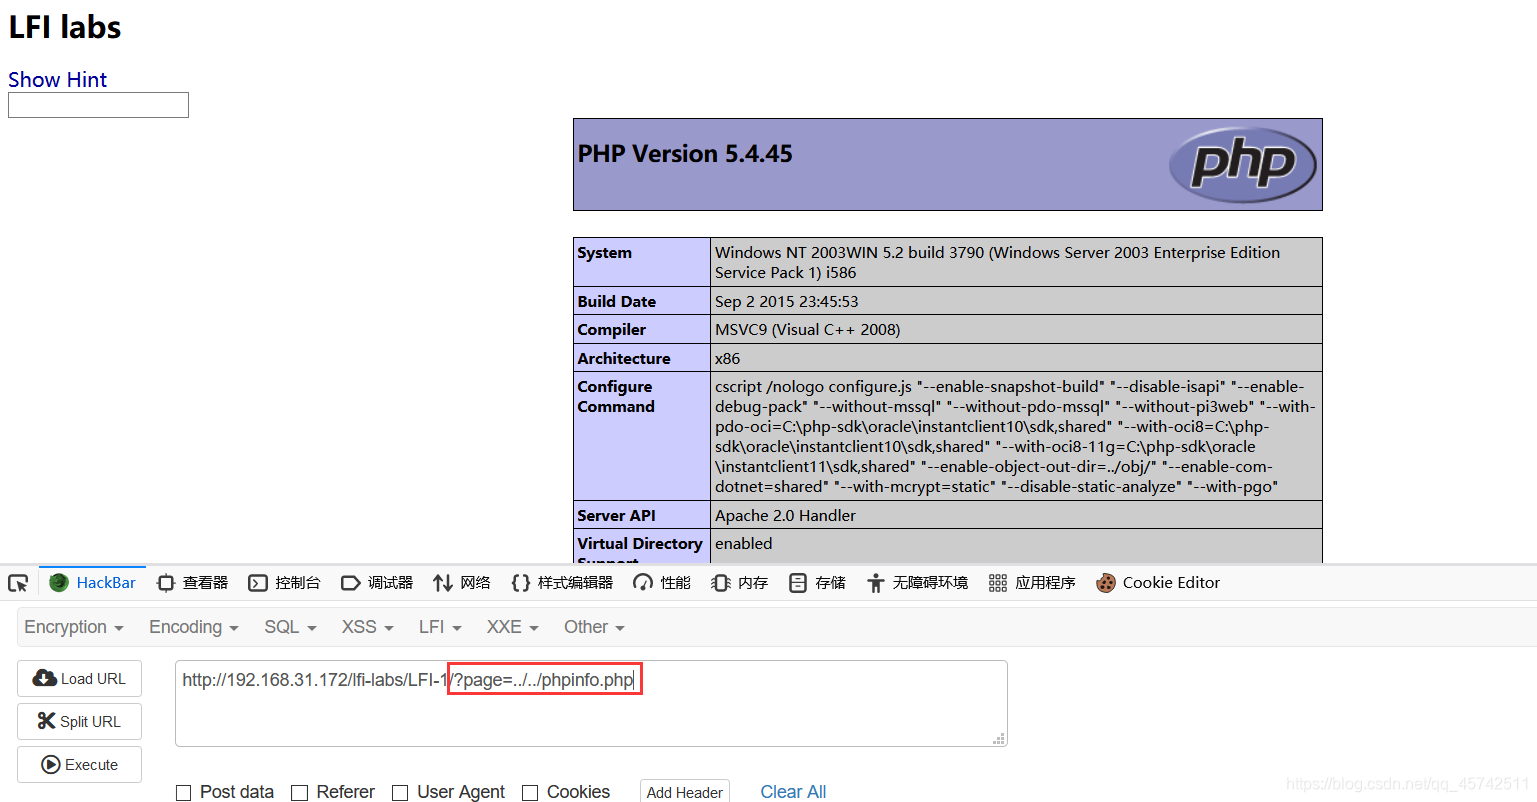Expand the XSS dropdown menu
The image size is (1537, 802).
click(368, 627)
